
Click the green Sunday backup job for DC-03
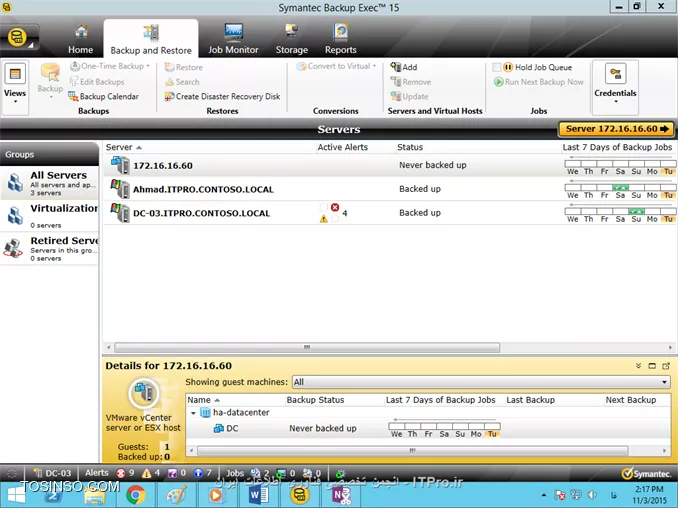[x=636, y=211]
